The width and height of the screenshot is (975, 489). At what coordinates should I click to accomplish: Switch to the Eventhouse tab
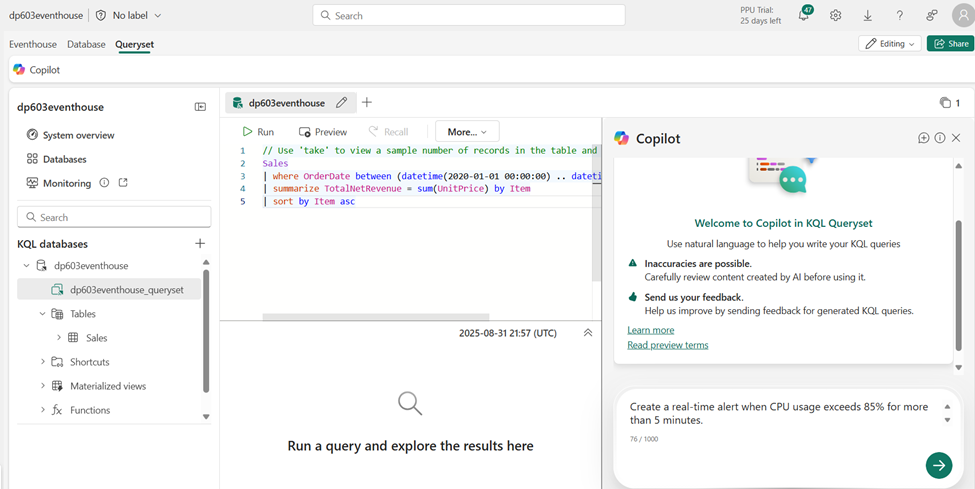(x=33, y=44)
